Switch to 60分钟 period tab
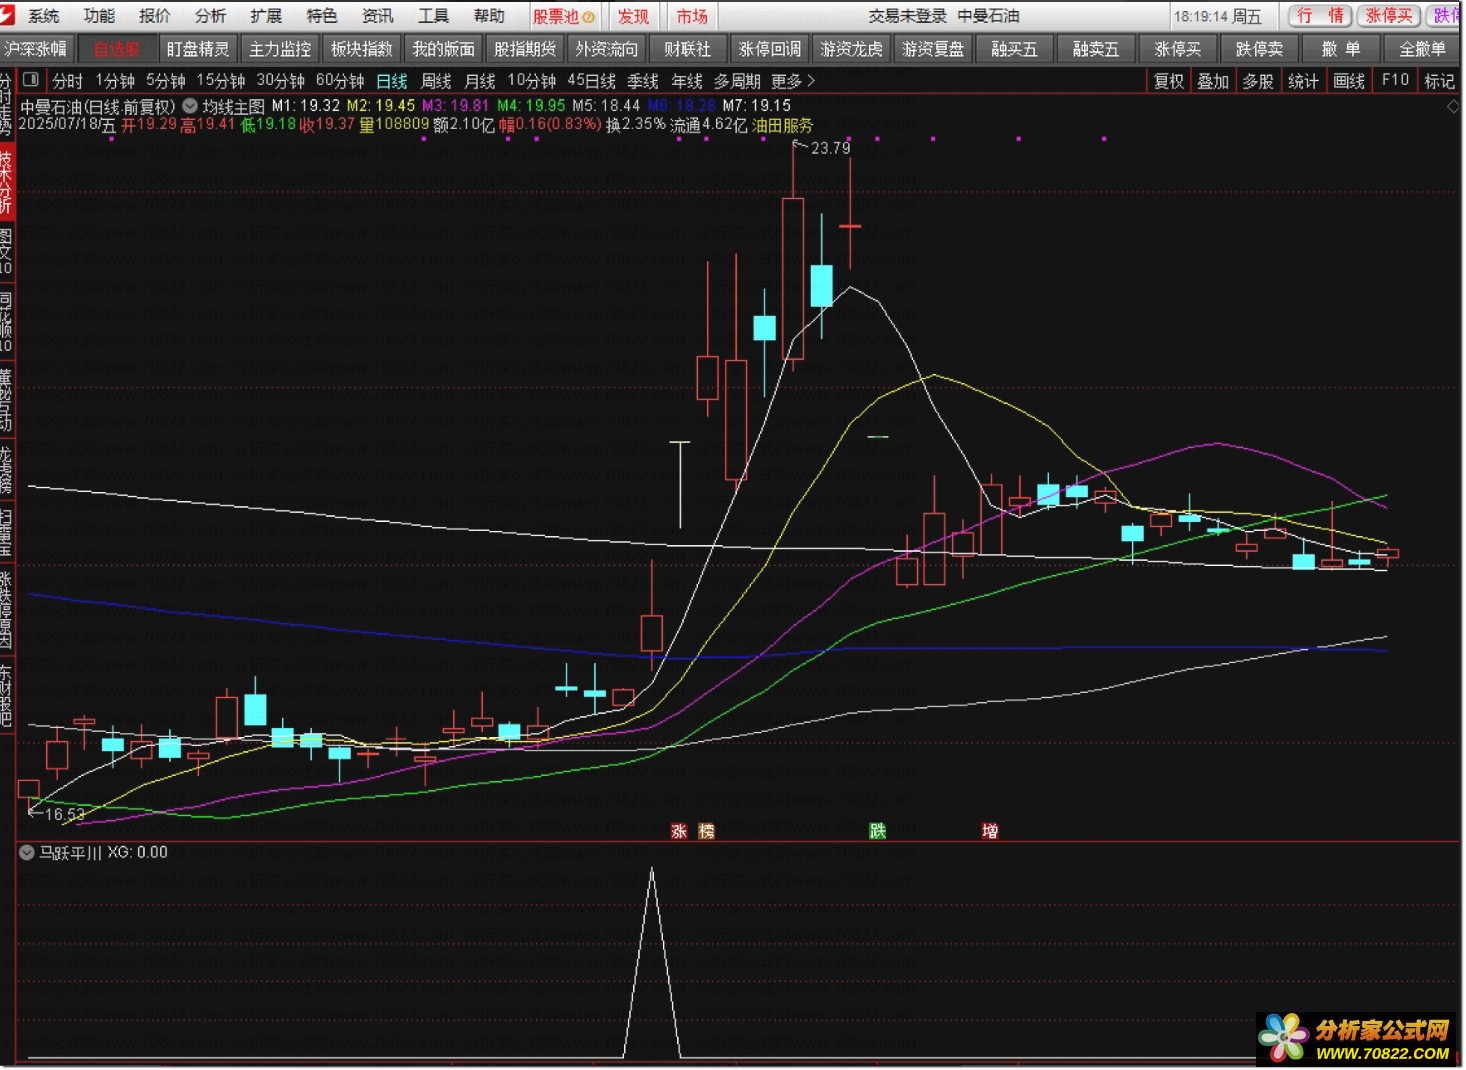Screen dimensions: 1466x1070 click(x=340, y=81)
